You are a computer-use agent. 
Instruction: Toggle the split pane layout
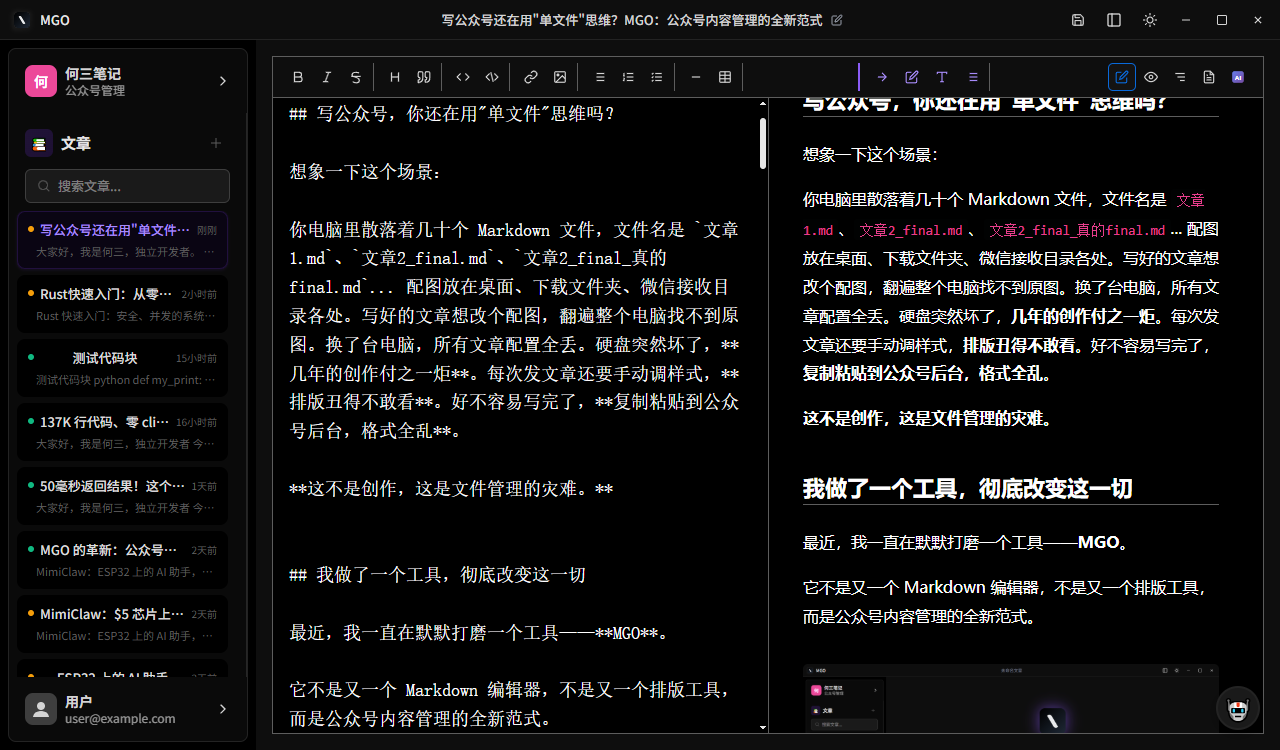(x=1113, y=20)
